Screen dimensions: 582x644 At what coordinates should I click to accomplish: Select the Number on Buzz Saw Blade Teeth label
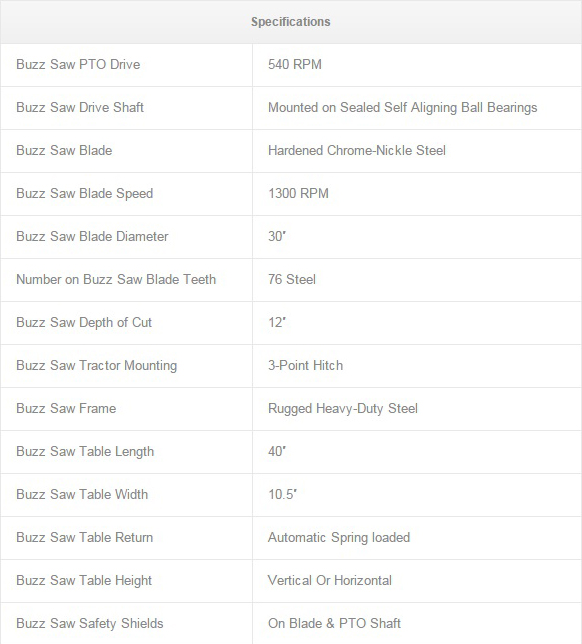116,280
